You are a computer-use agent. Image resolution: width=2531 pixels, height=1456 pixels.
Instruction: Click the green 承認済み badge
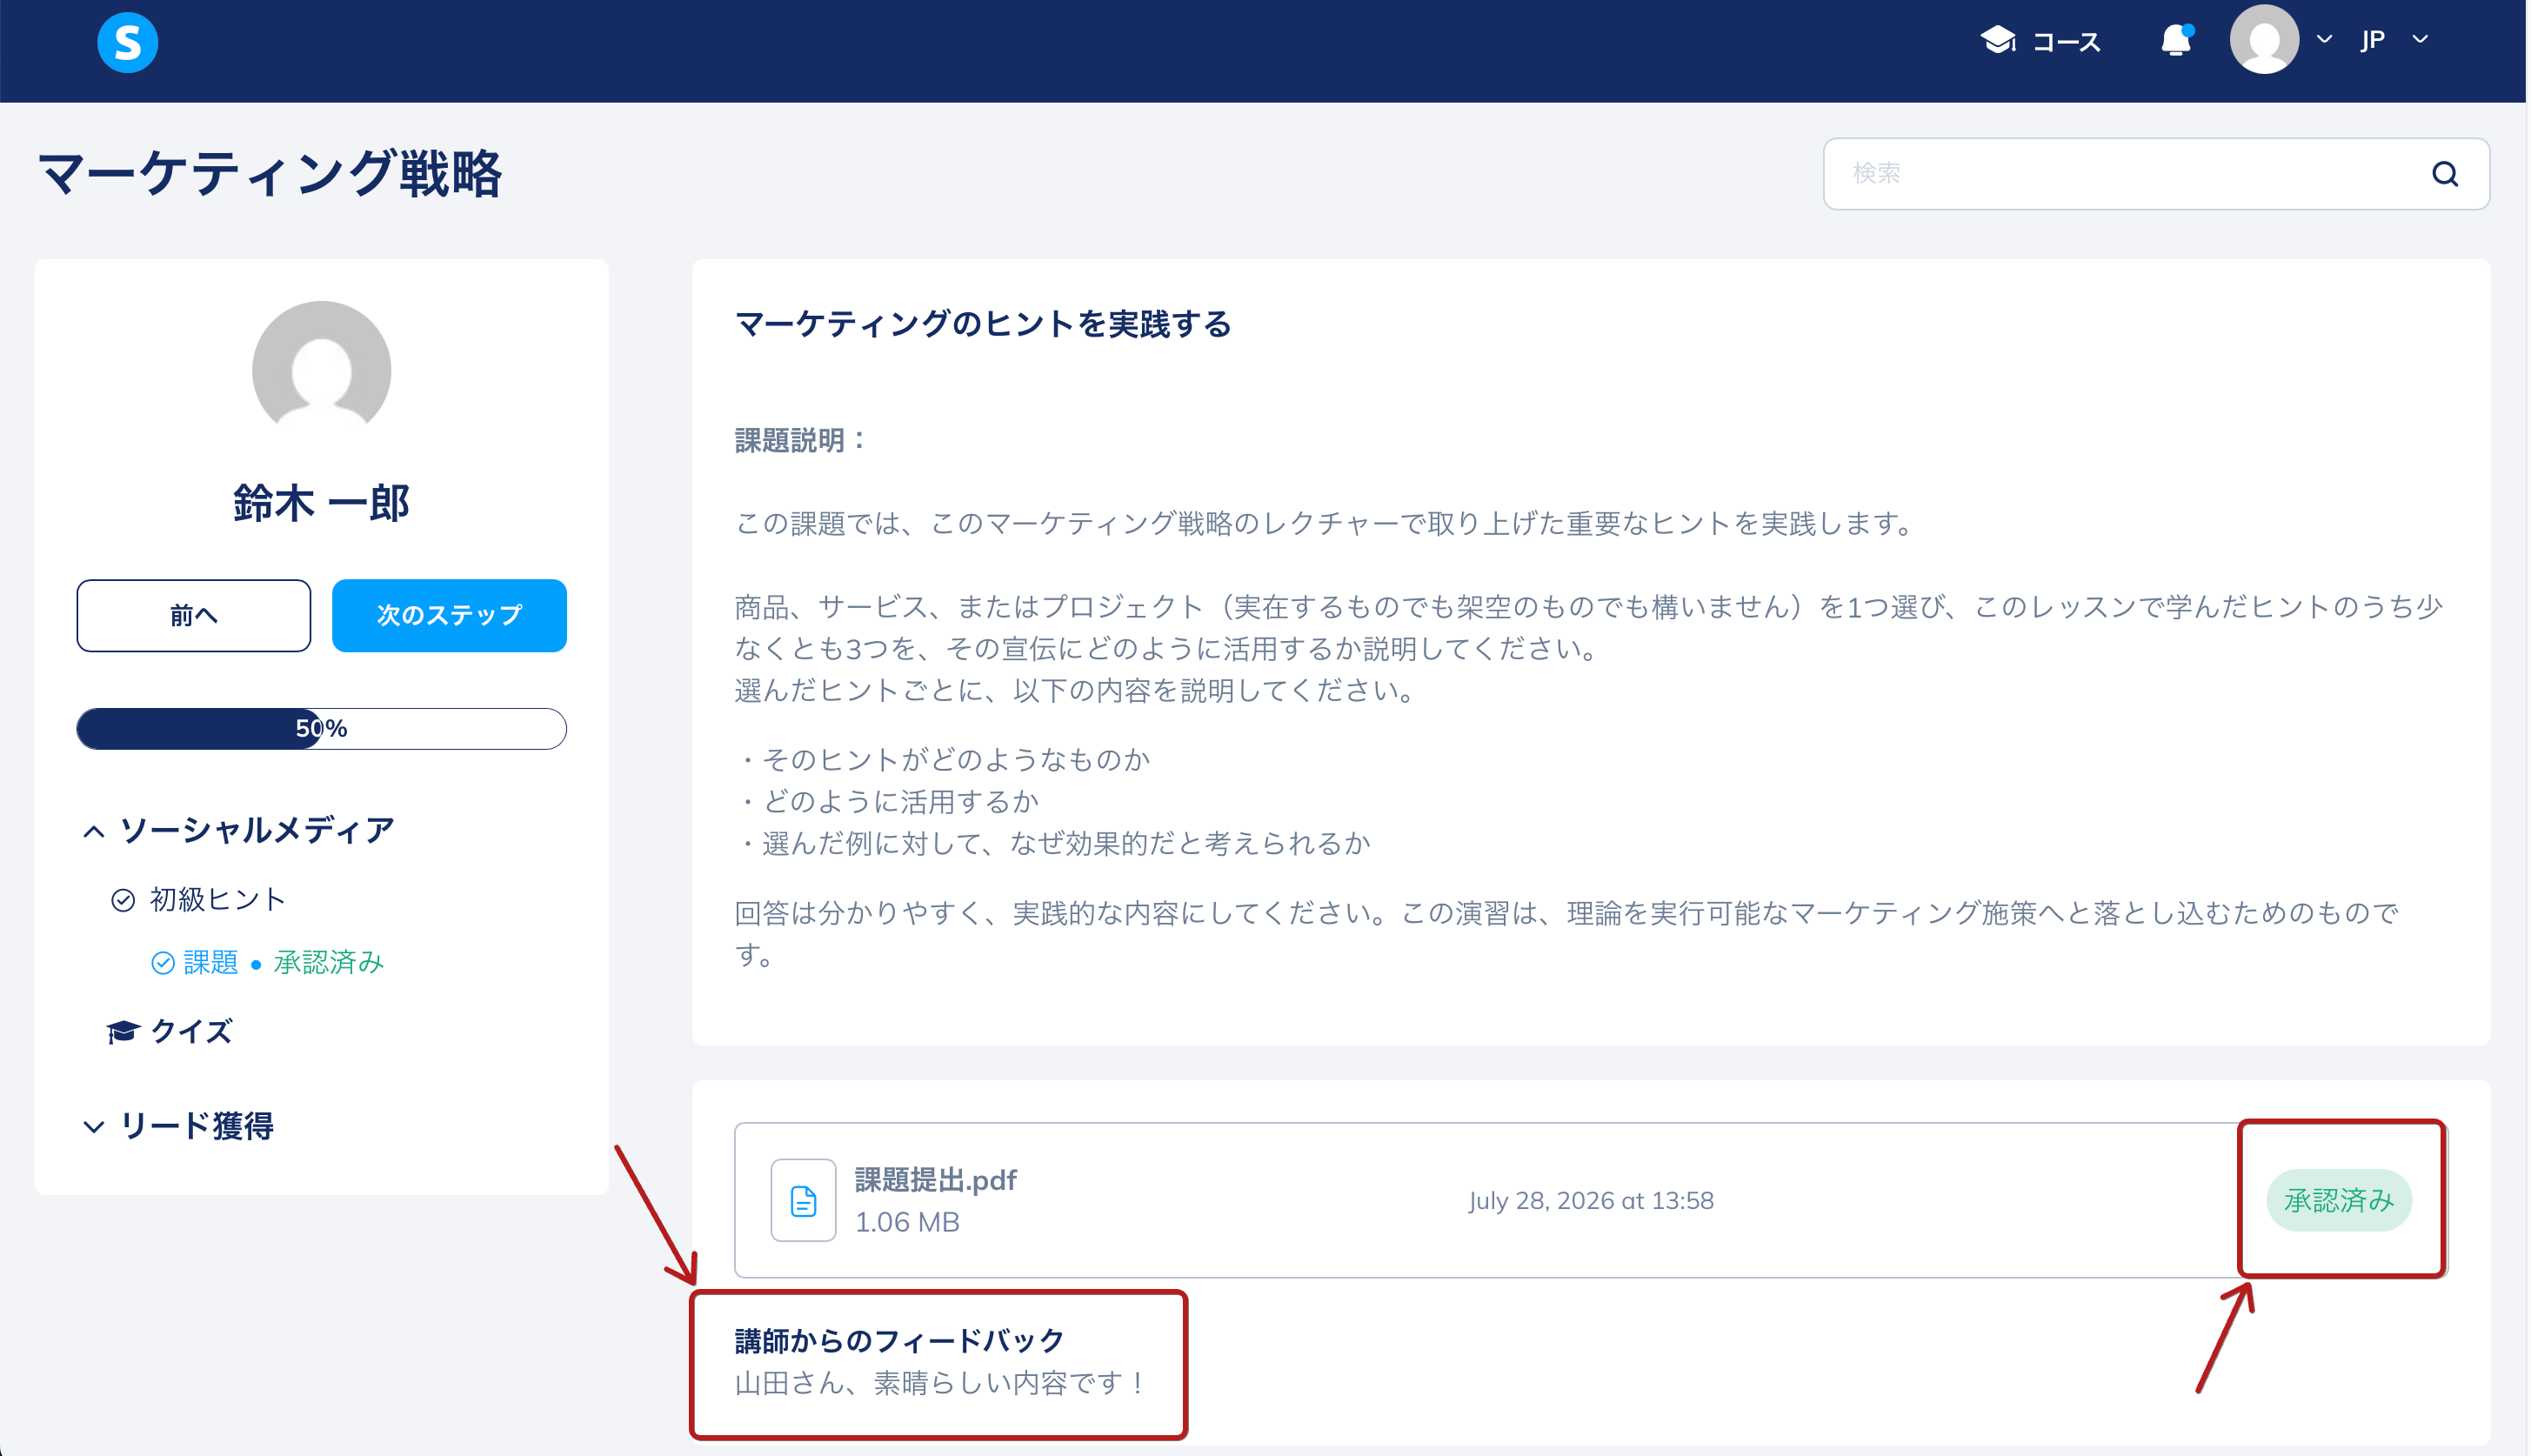(x=2339, y=1200)
